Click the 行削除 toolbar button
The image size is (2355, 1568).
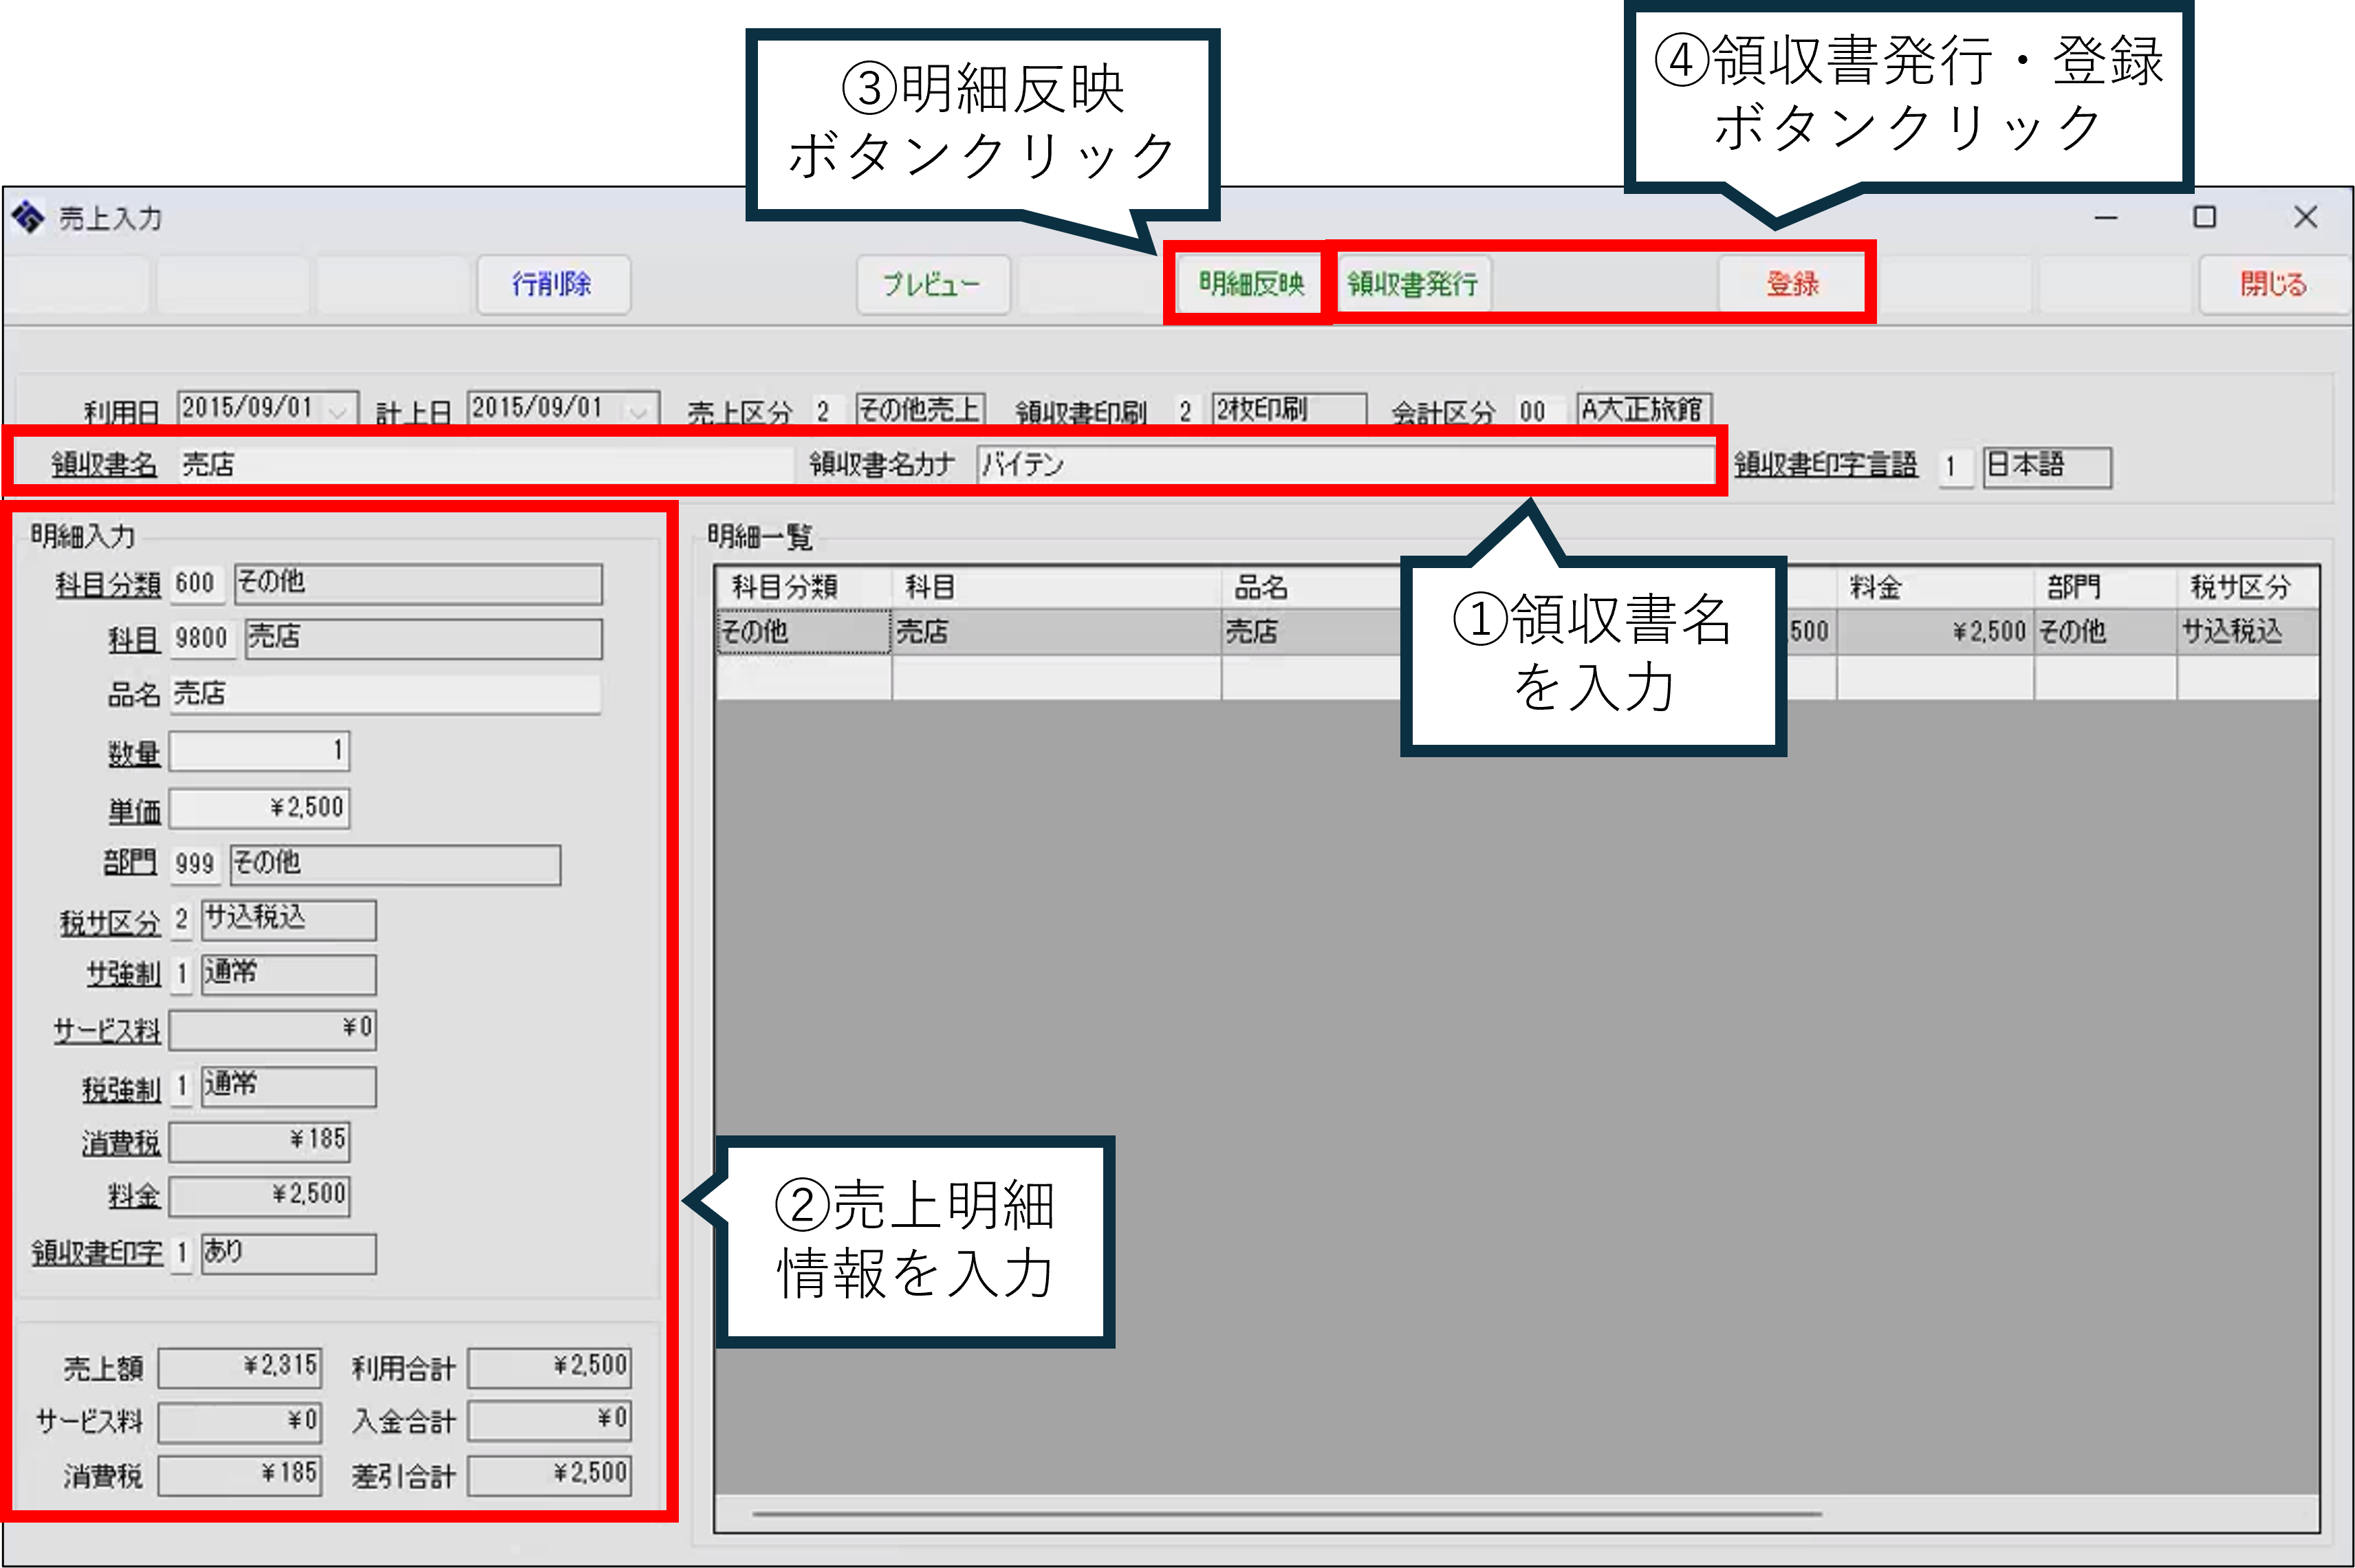(x=552, y=284)
